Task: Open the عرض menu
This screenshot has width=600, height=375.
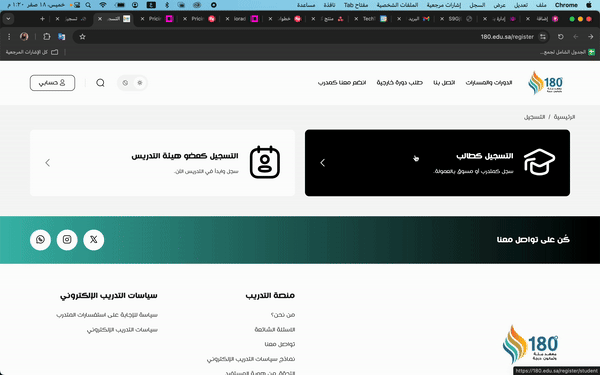Action: pyautogui.click(x=499, y=5)
